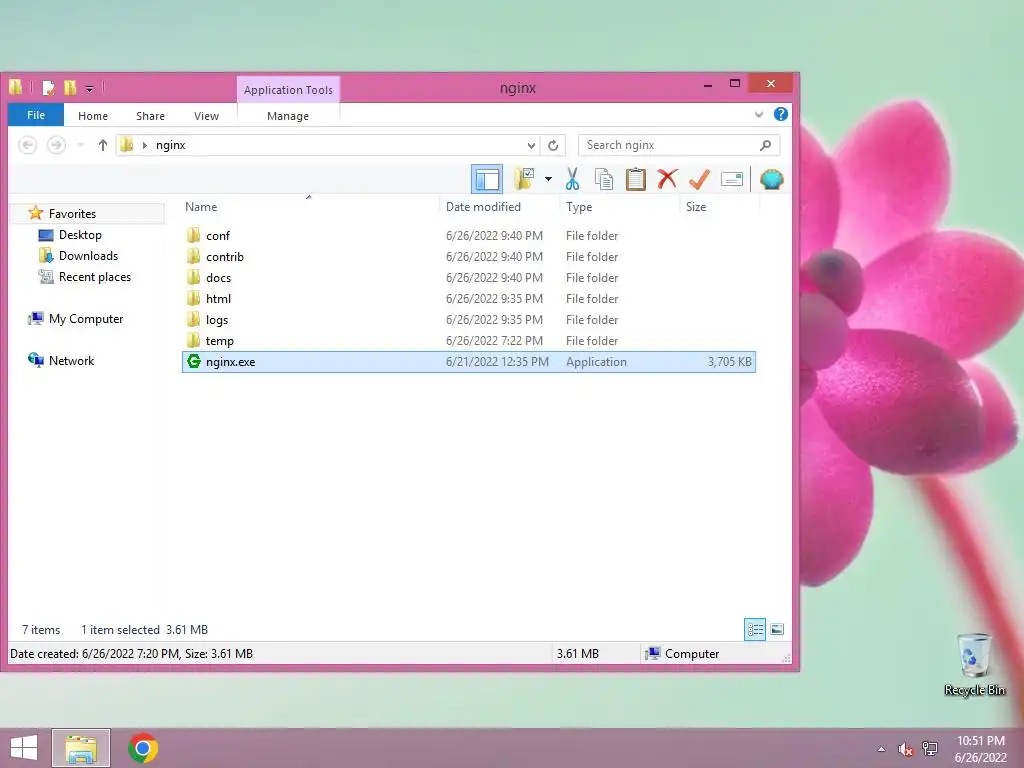Click the scissors Cut icon
Viewport: 1024px width, 768px height.
(x=573, y=179)
